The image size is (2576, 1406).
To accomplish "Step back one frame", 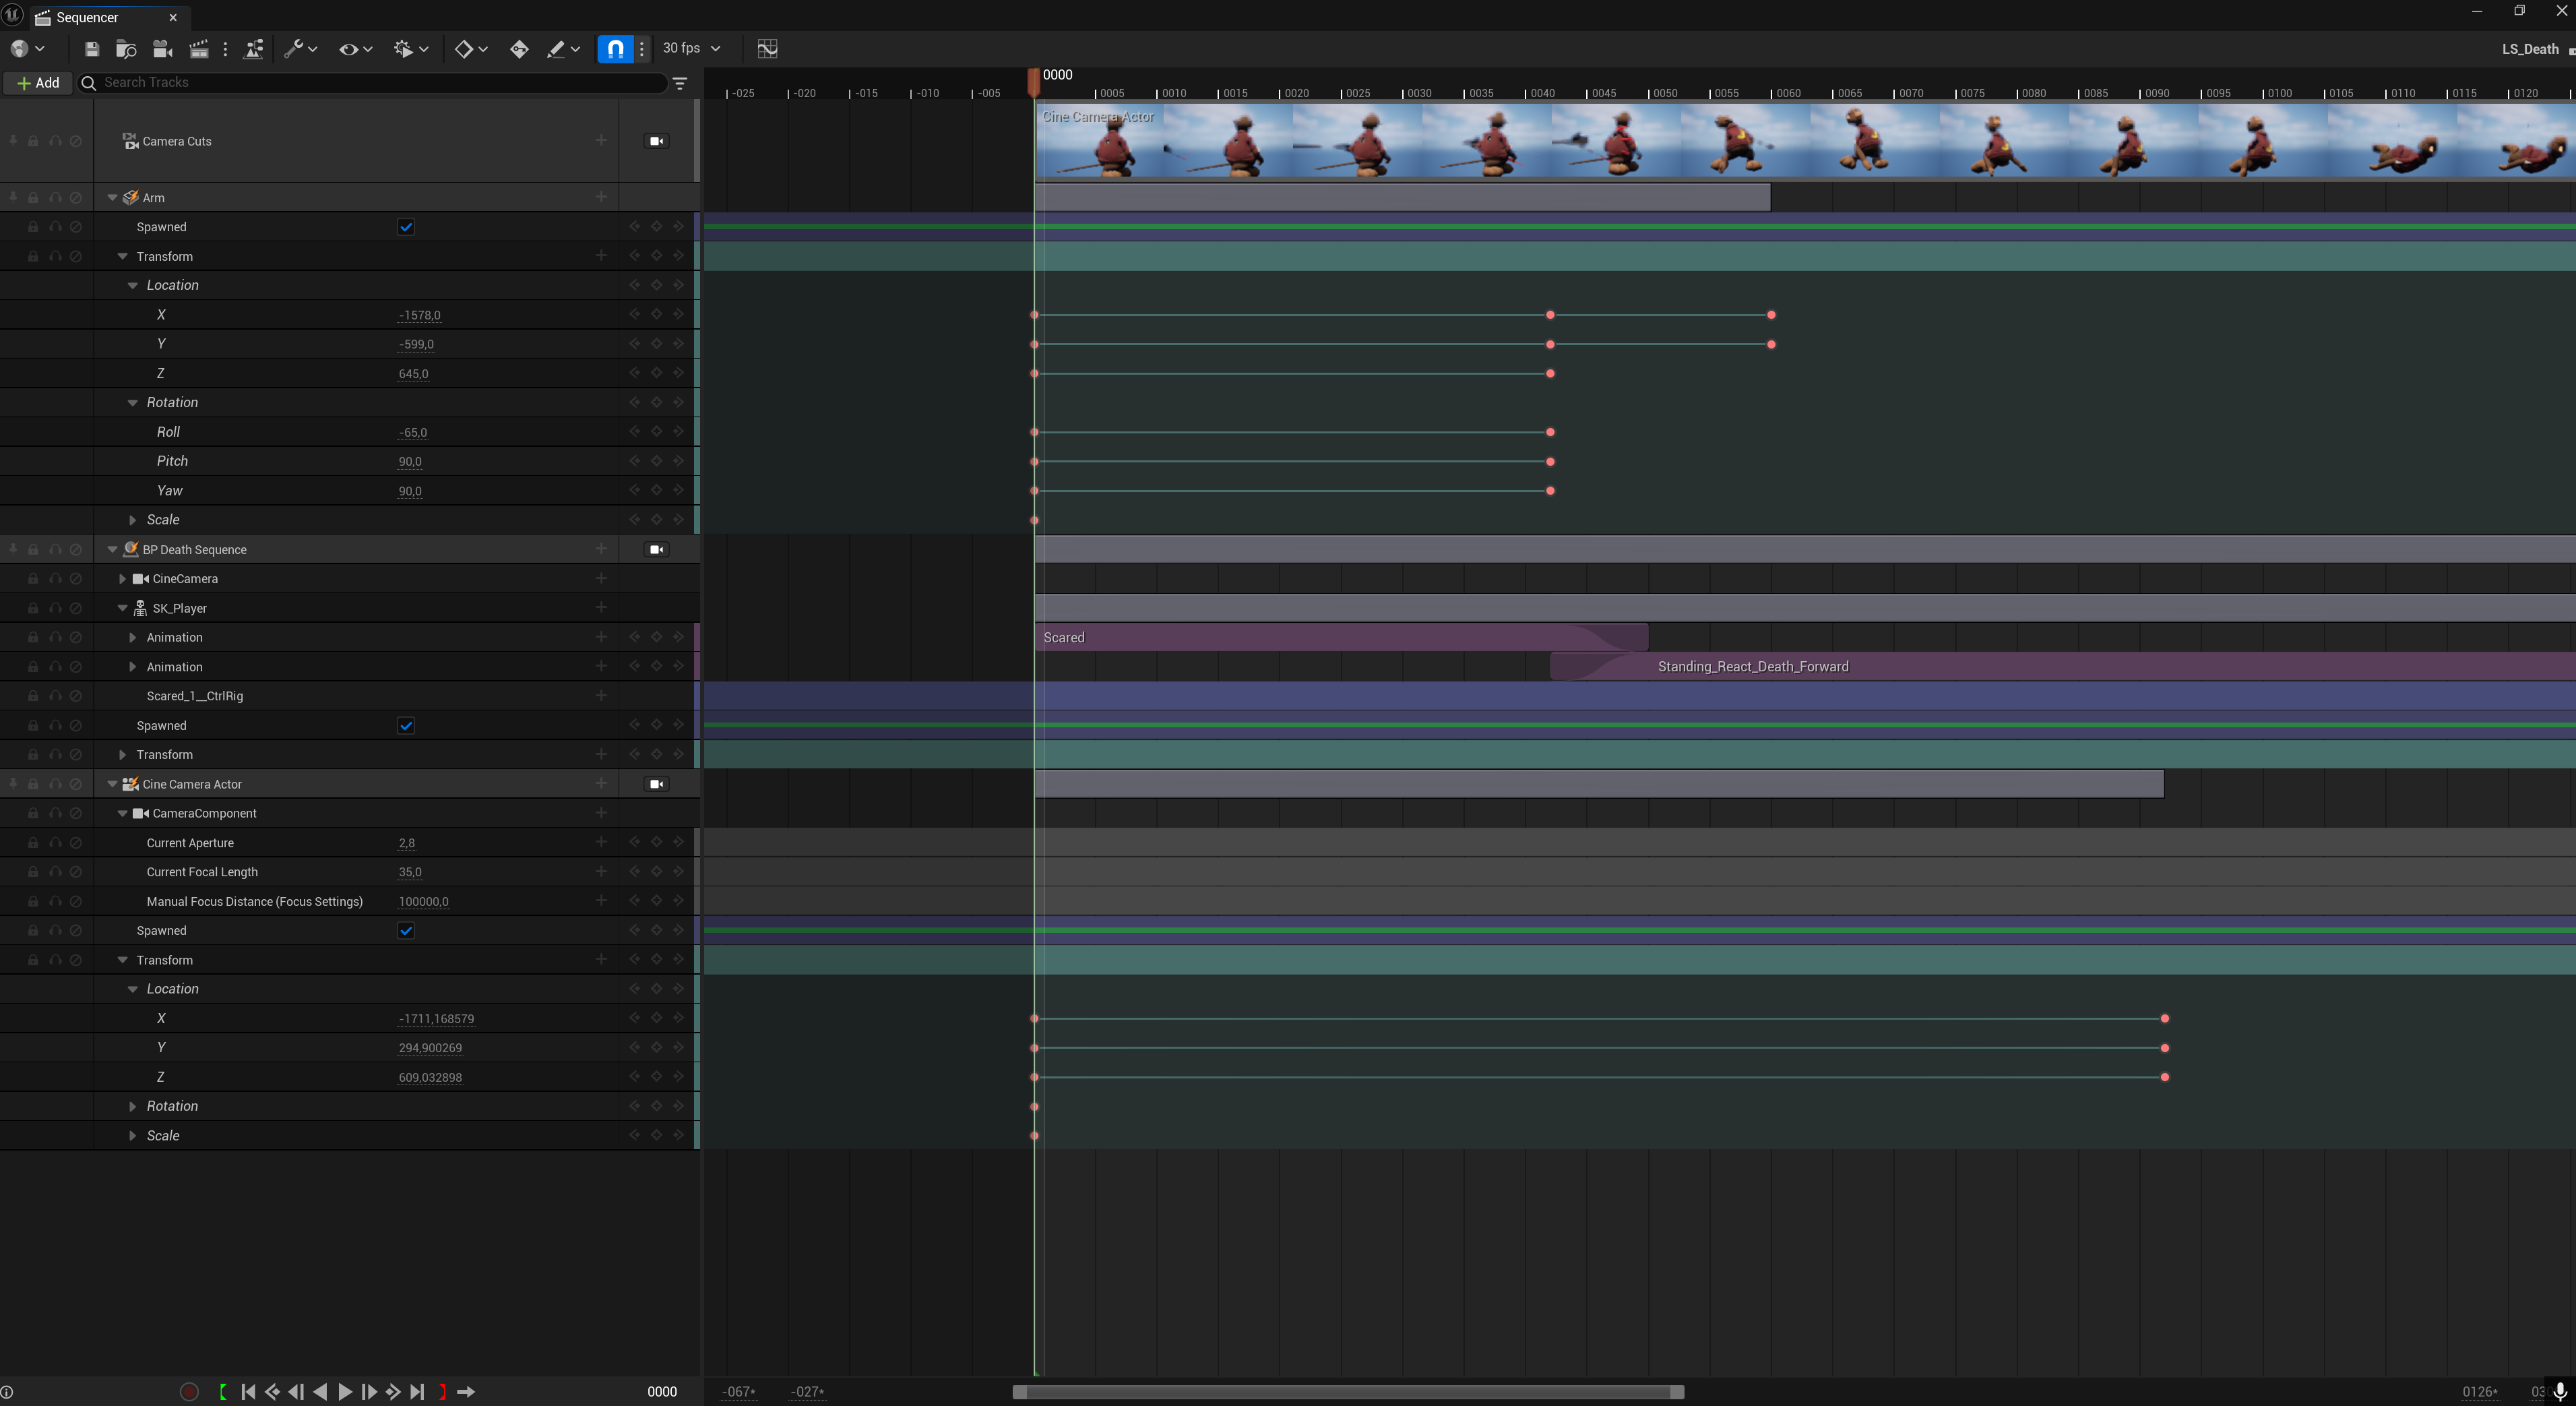I will click(296, 1391).
